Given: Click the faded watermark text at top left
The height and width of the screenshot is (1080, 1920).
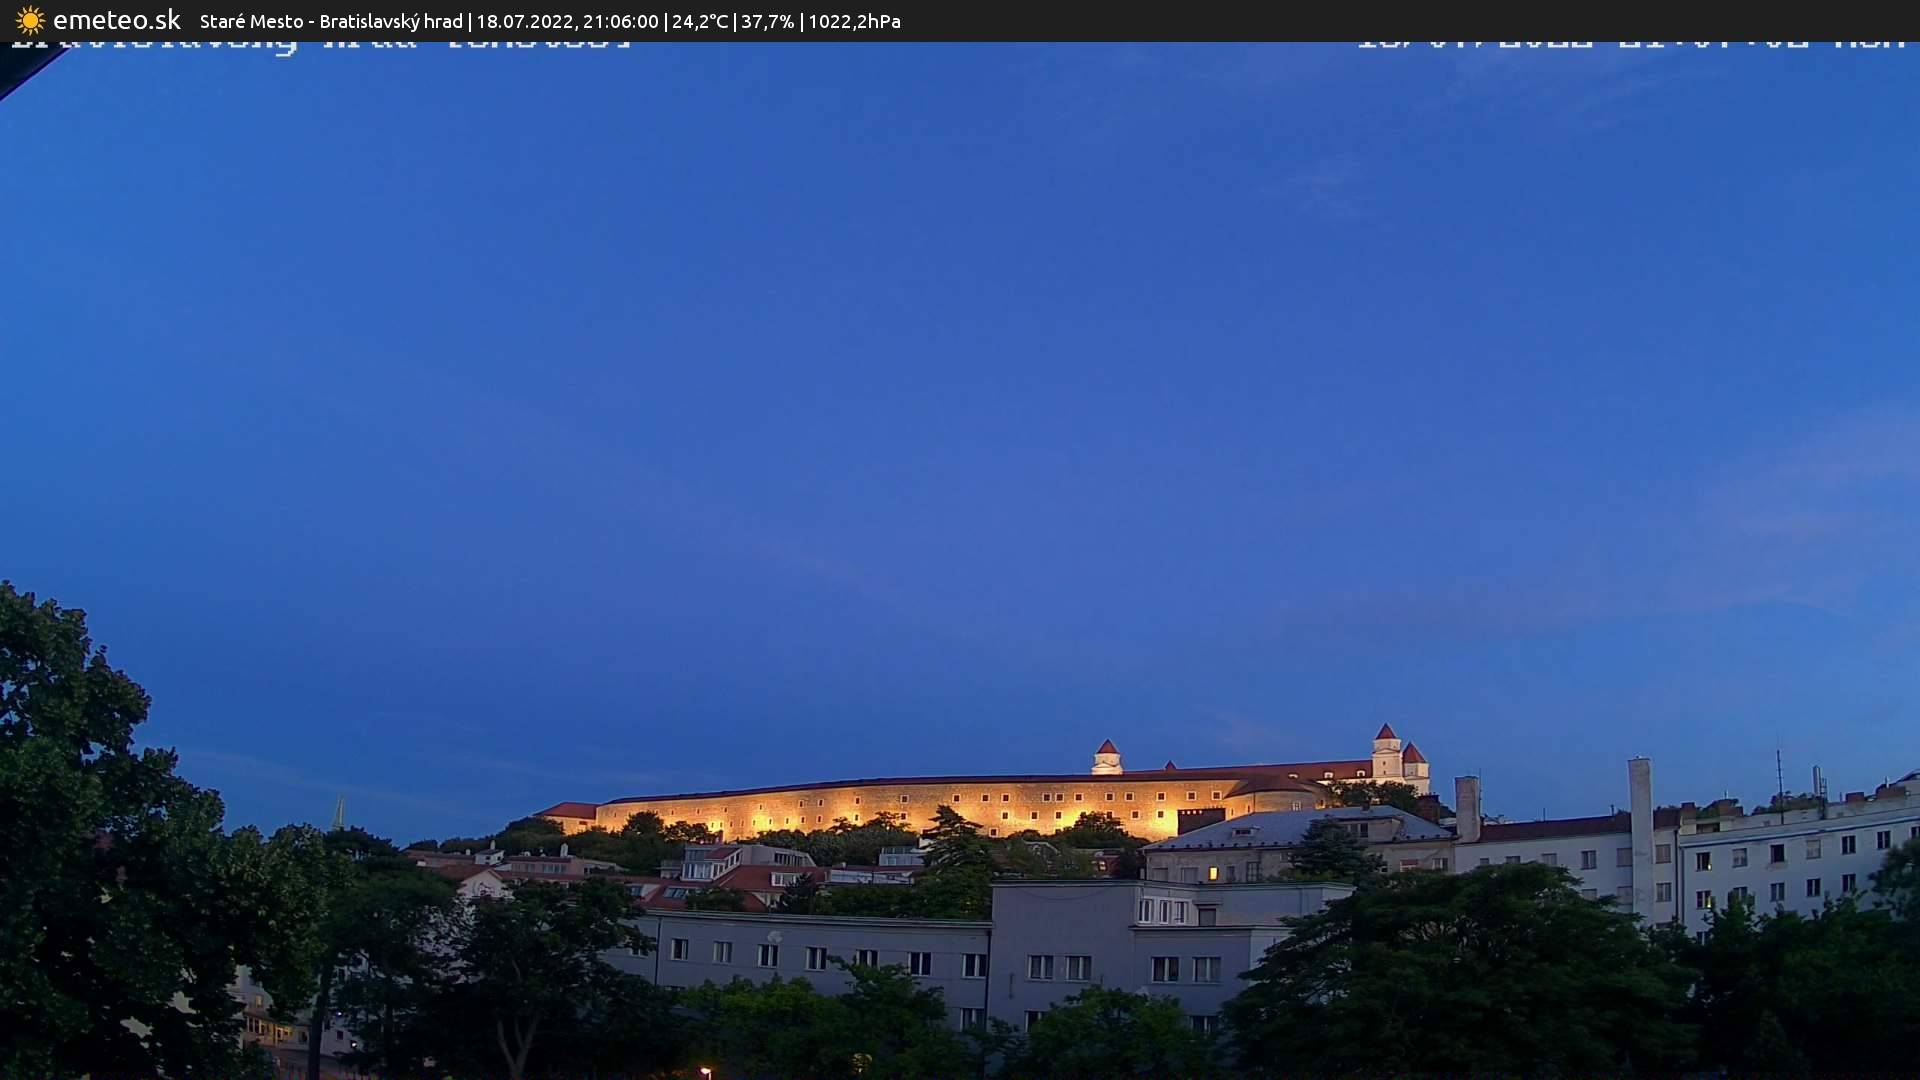Looking at the screenshot, I should (x=320, y=42).
